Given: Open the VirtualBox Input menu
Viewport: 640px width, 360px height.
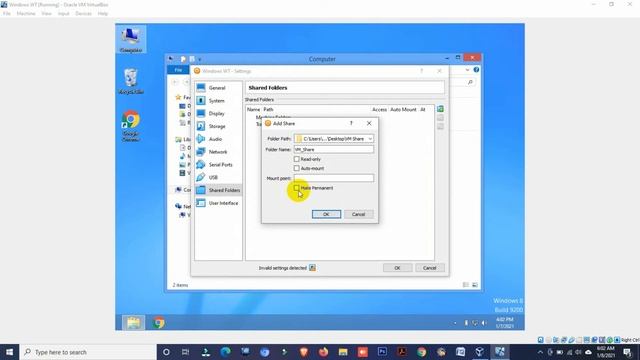Looking at the screenshot, I should [63, 13].
